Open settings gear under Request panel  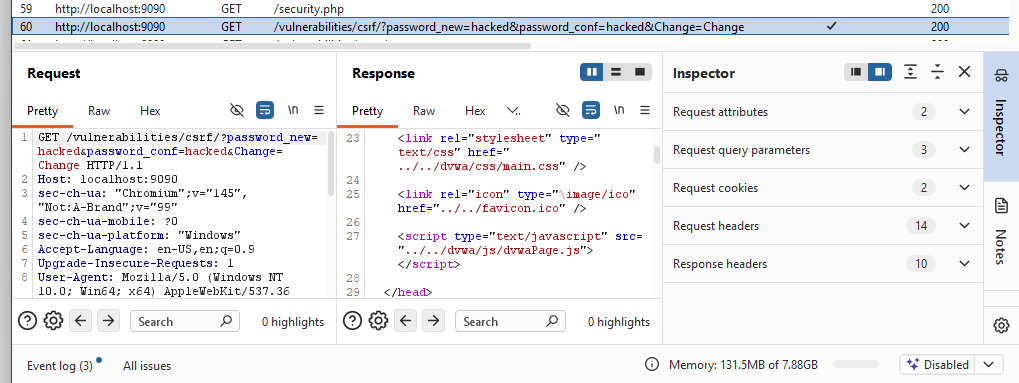click(53, 321)
